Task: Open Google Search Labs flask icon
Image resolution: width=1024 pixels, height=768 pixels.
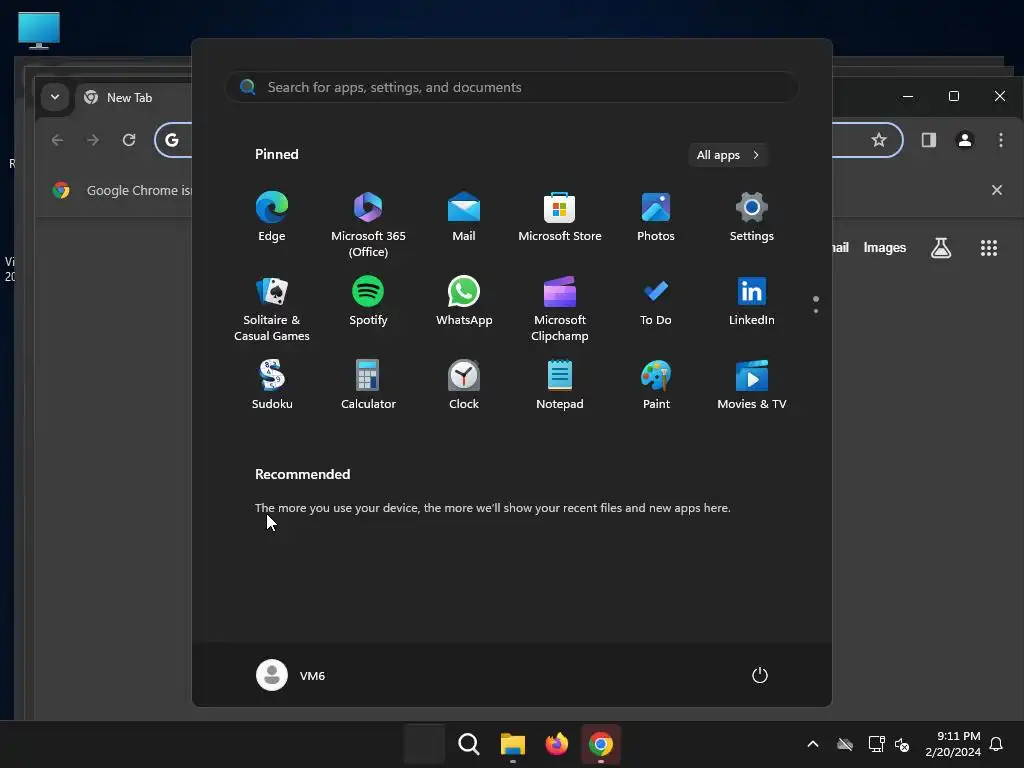Action: coord(940,248)
